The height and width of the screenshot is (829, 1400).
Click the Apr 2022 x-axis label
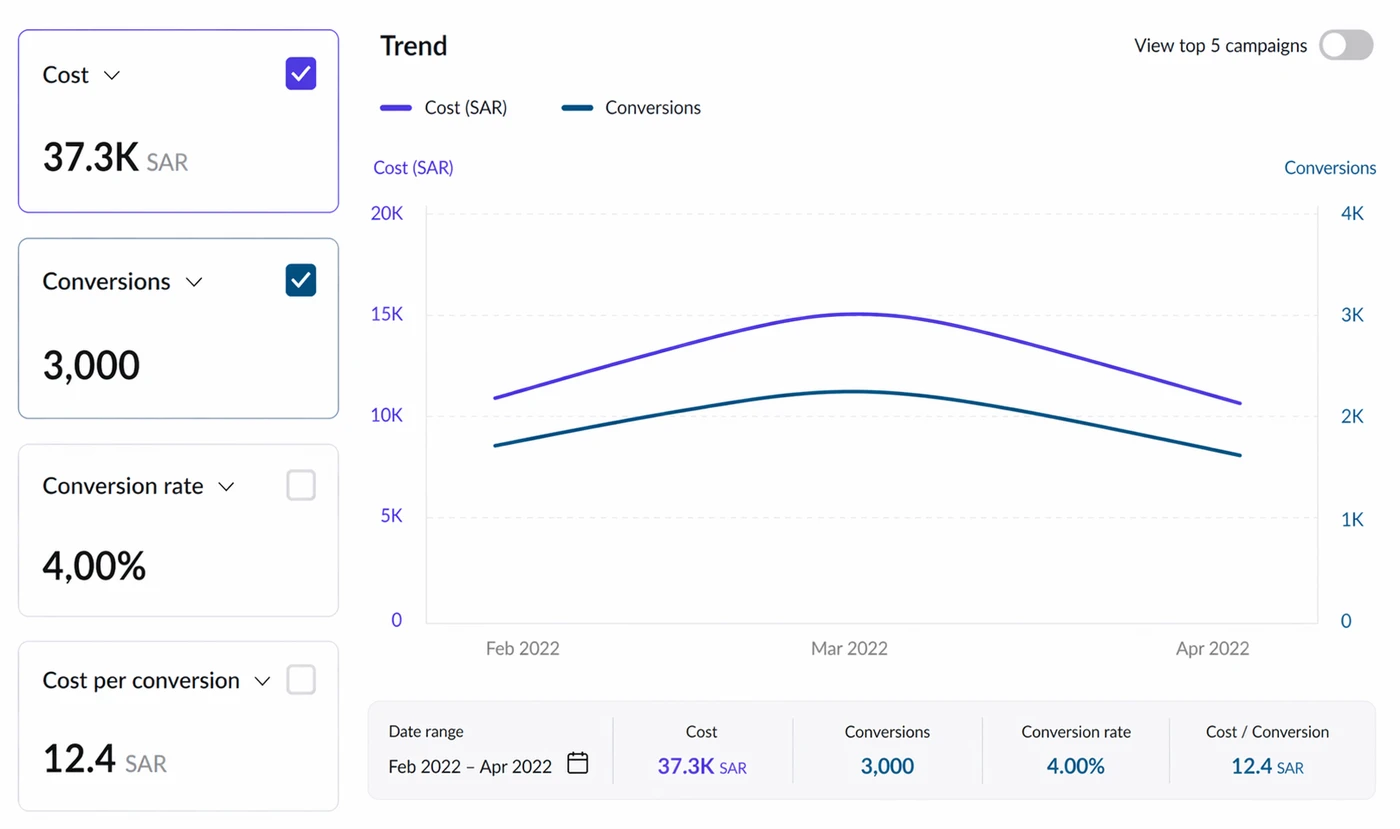pos(1213,648)
